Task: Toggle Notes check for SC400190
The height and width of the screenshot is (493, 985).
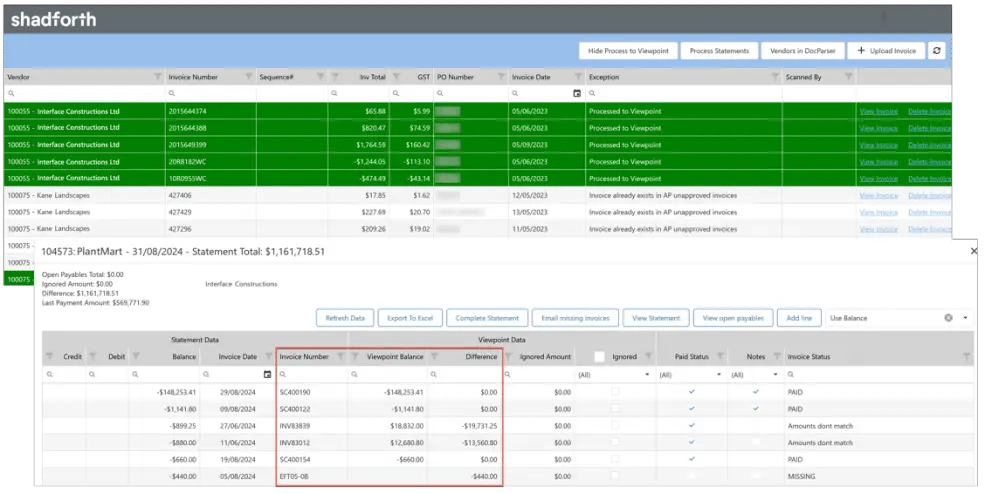Action: (756, 392)
